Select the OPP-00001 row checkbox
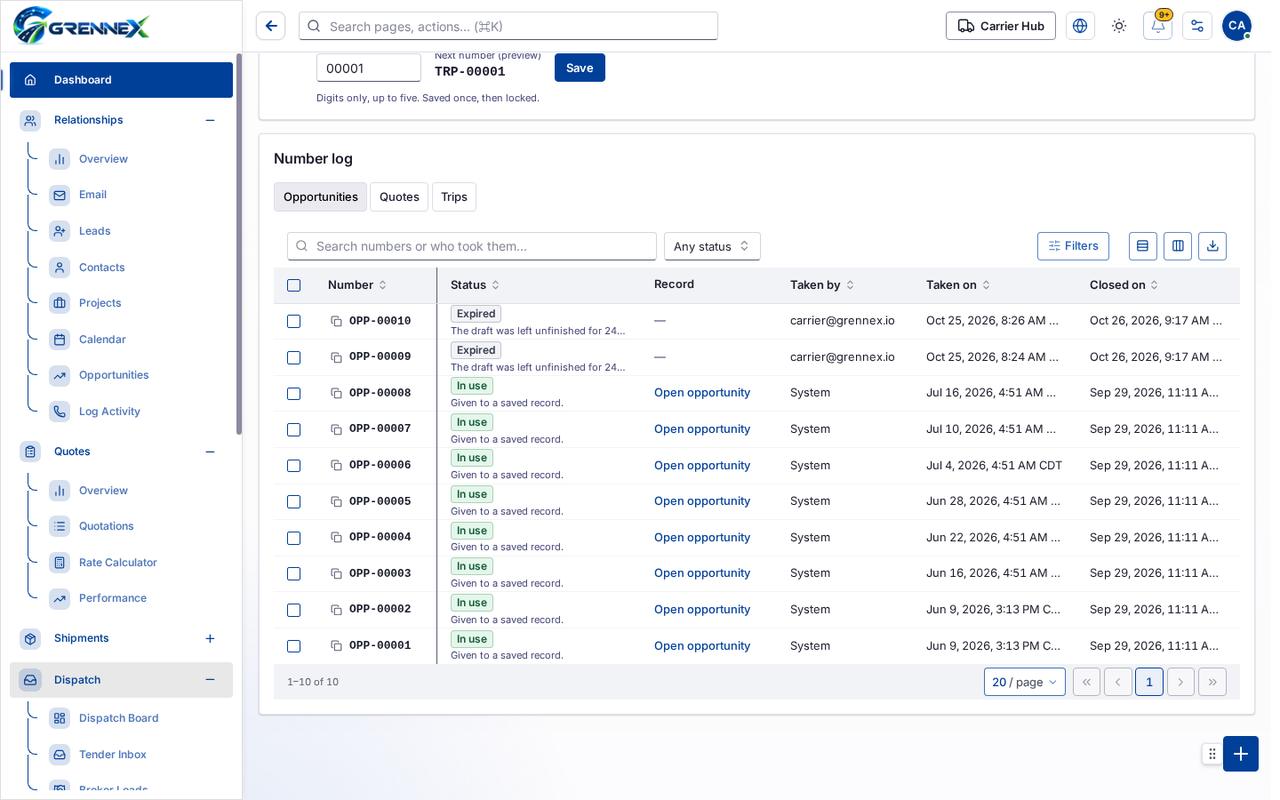1280x800 pixels. 294,646
